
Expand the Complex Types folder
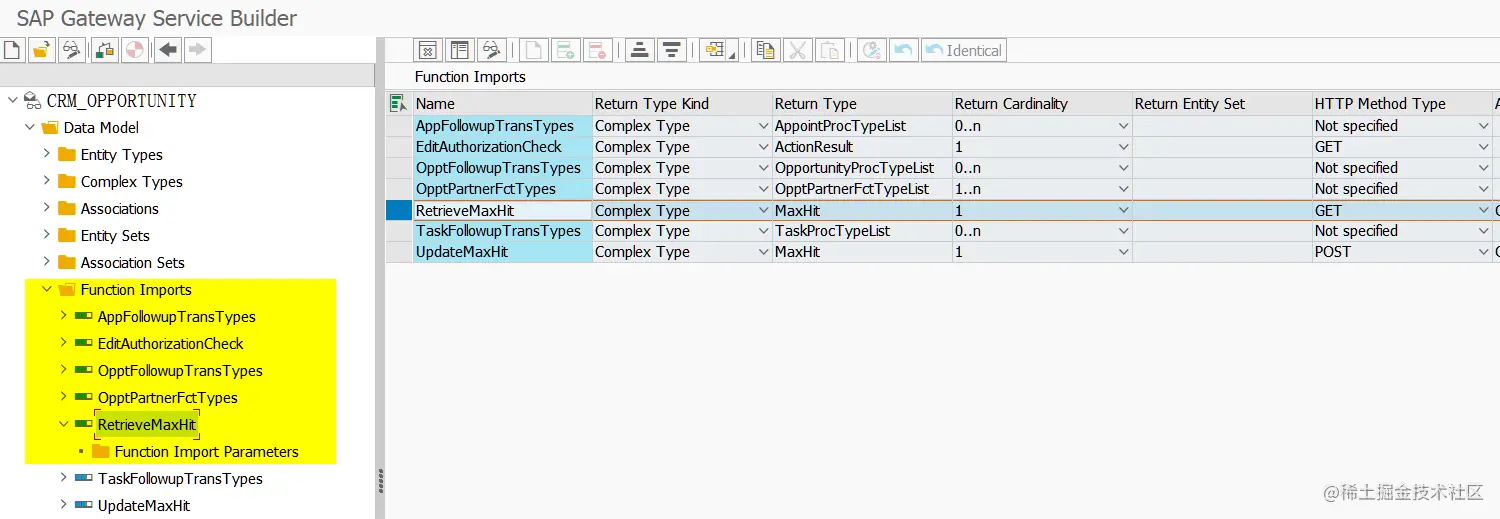click(x=46, y=181)
